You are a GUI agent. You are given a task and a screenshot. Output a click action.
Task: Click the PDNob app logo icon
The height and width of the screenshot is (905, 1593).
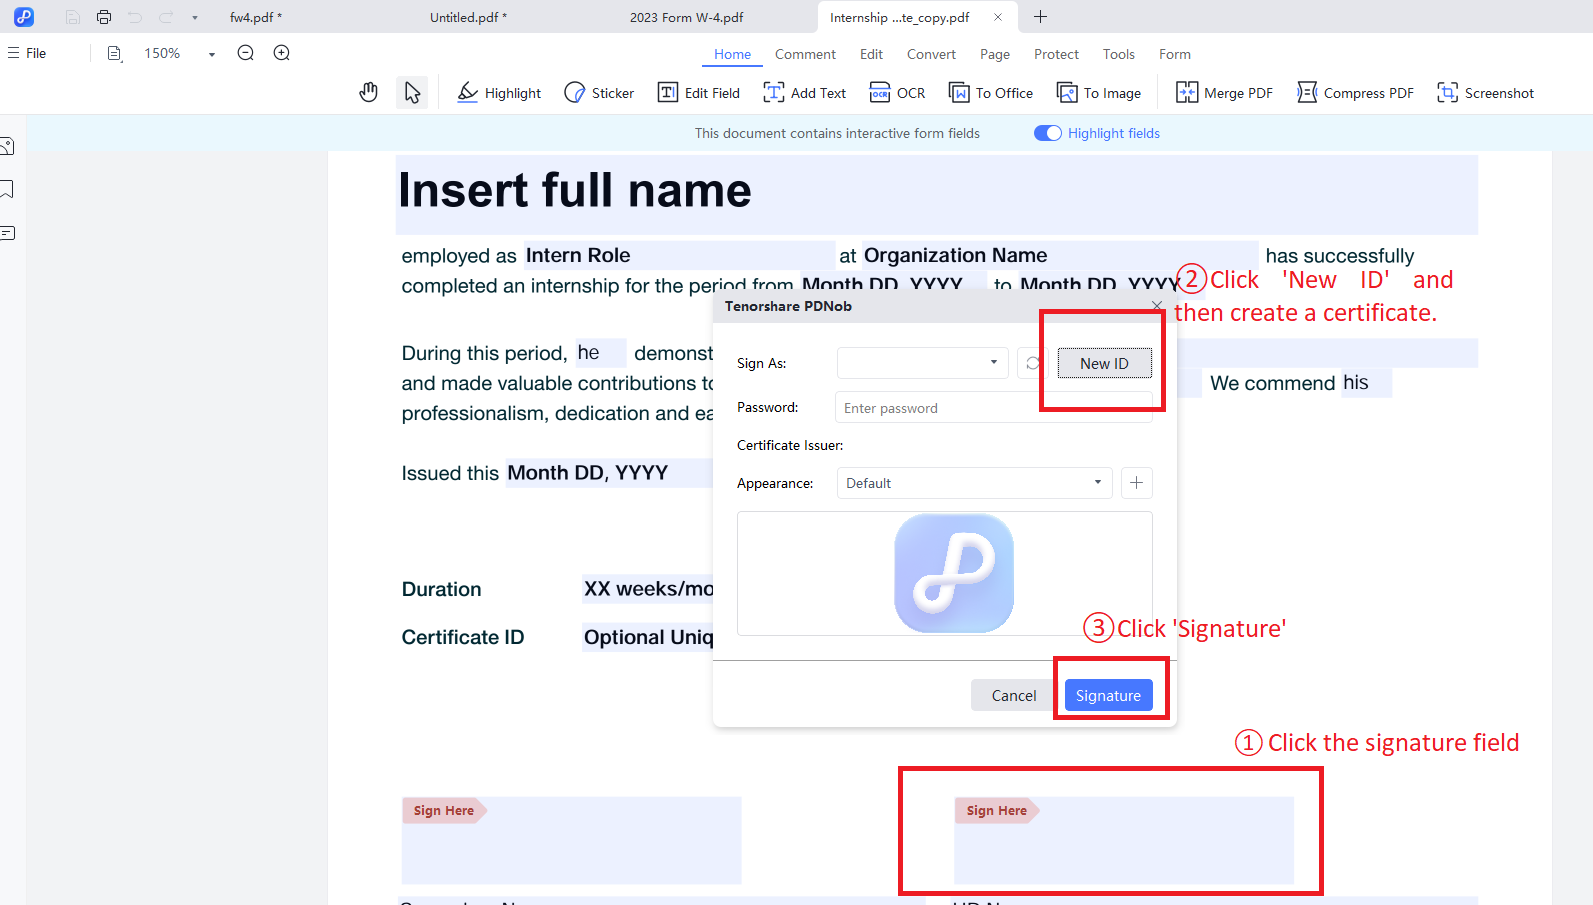[x=24, y=17]
